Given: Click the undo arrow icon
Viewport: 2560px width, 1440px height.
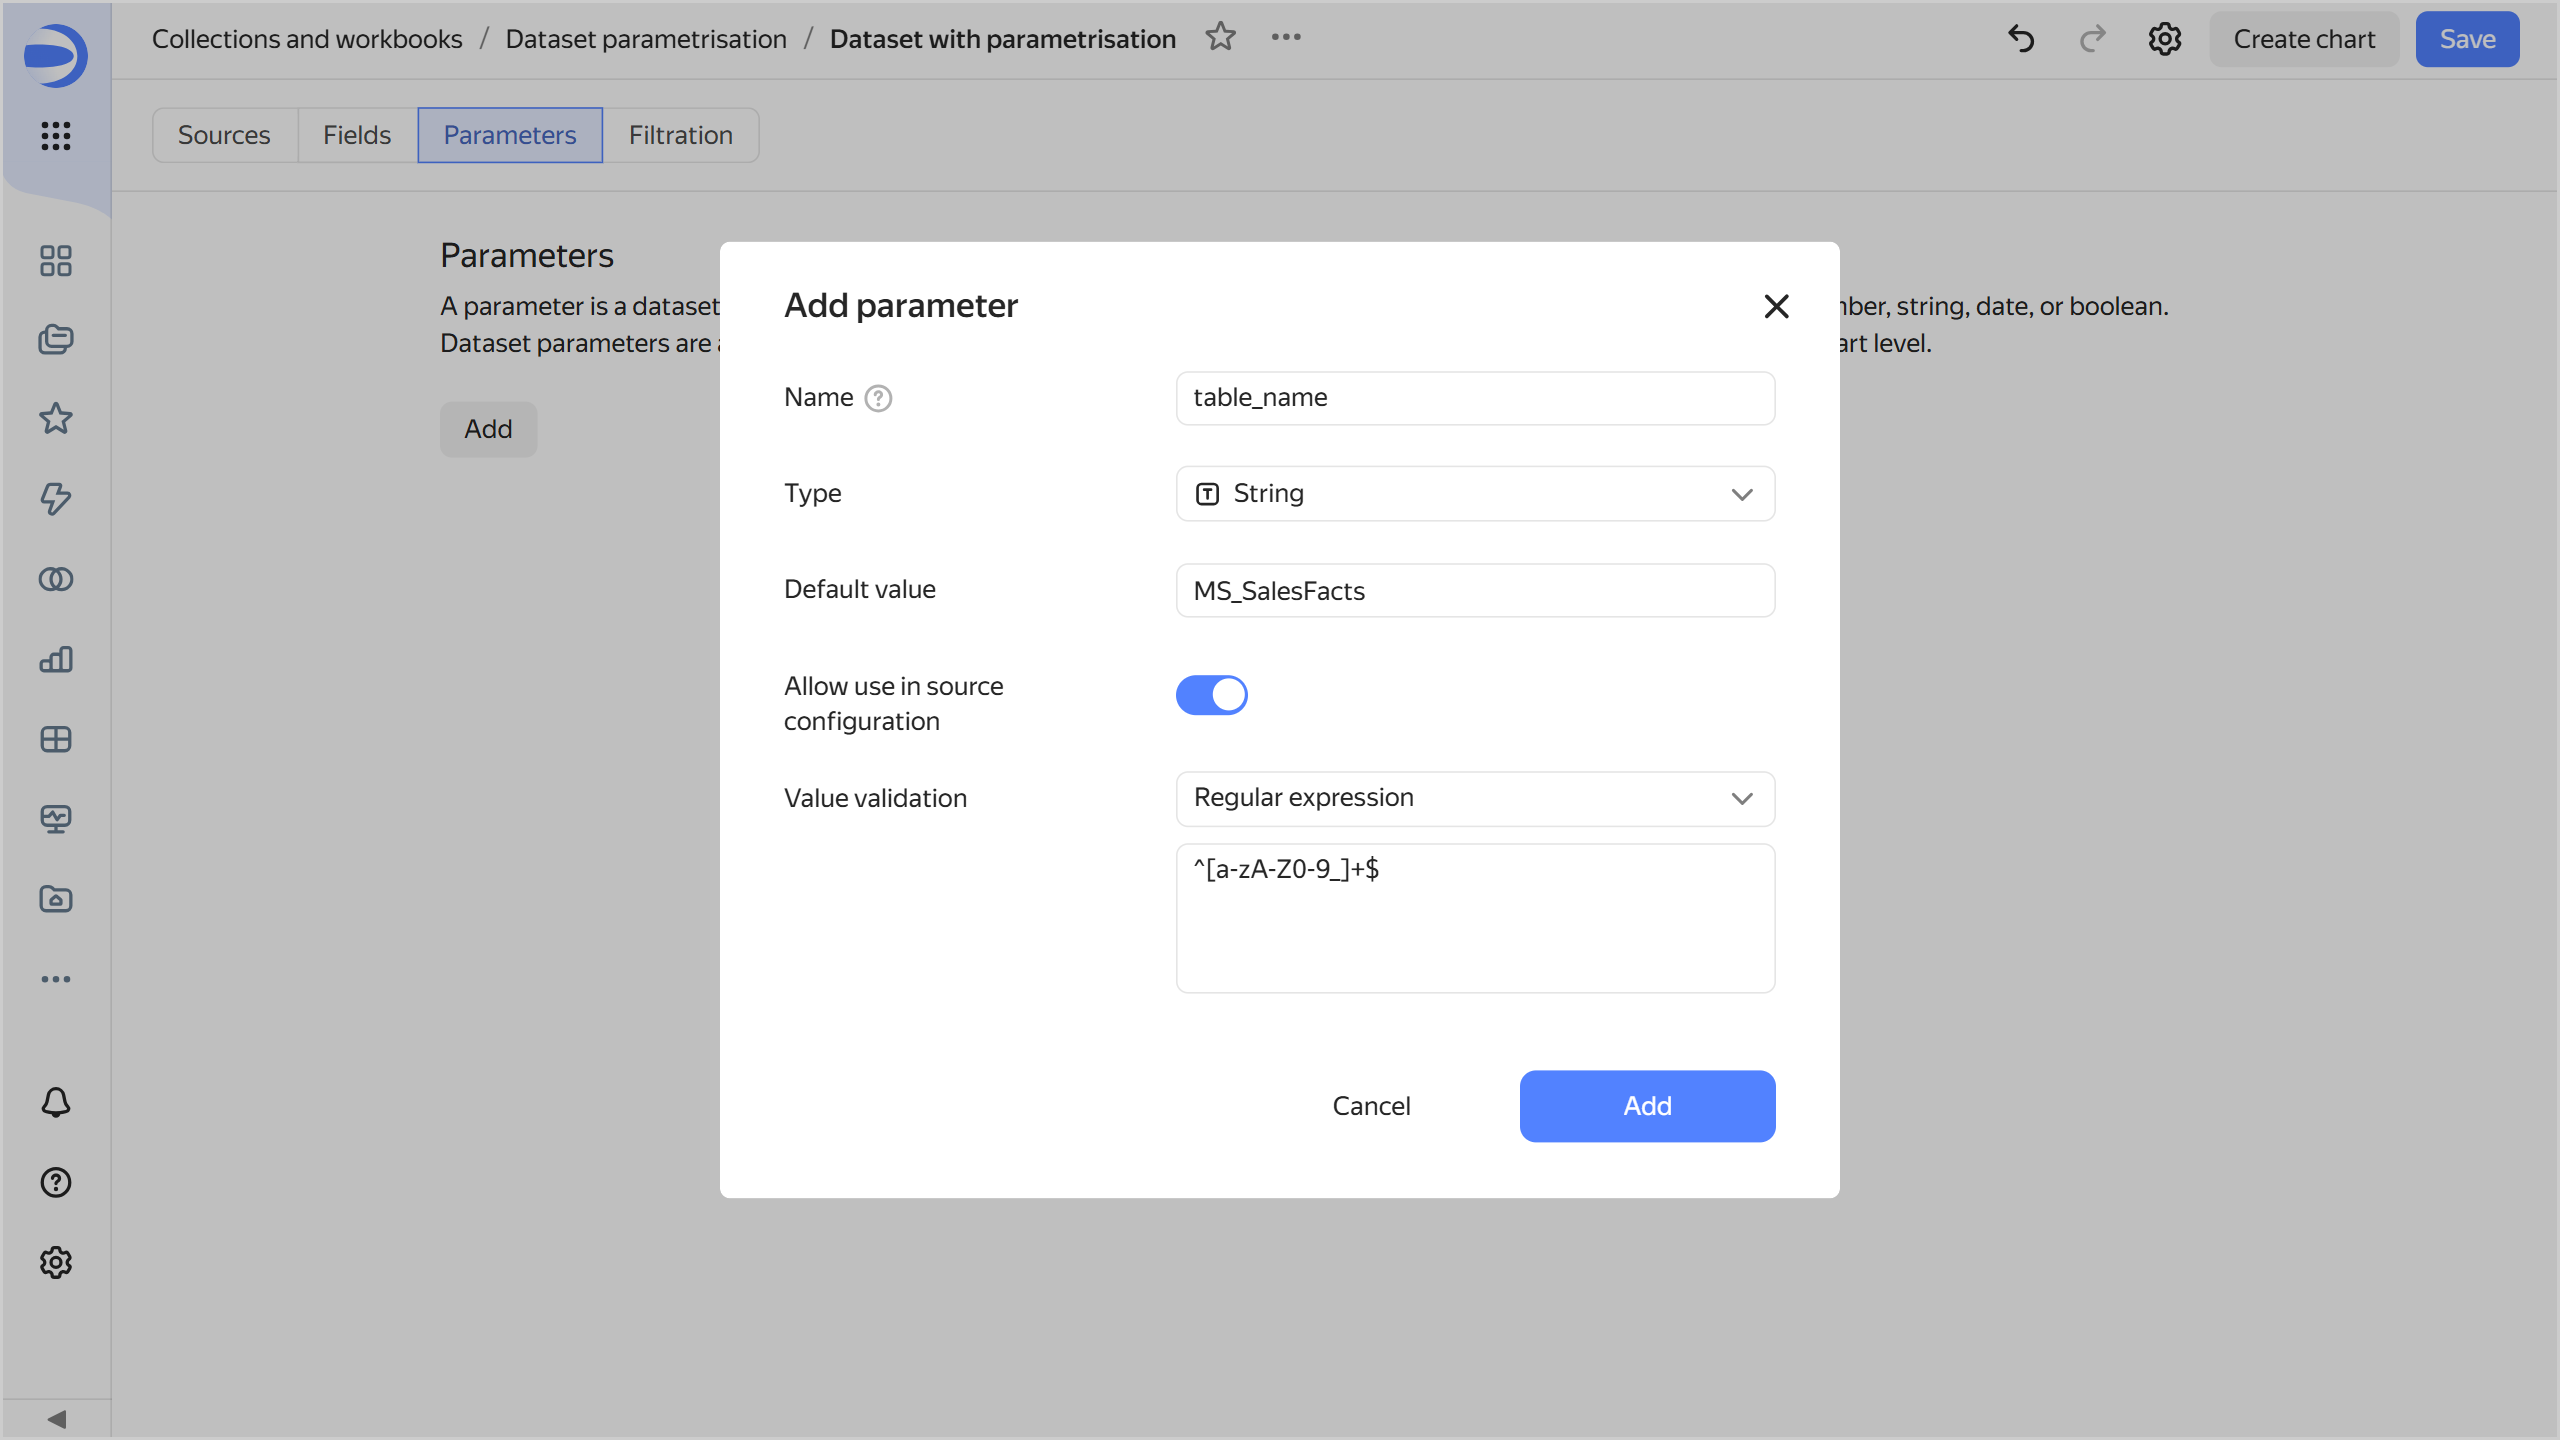Looking at the screenshot, I should coord(2021,39).
